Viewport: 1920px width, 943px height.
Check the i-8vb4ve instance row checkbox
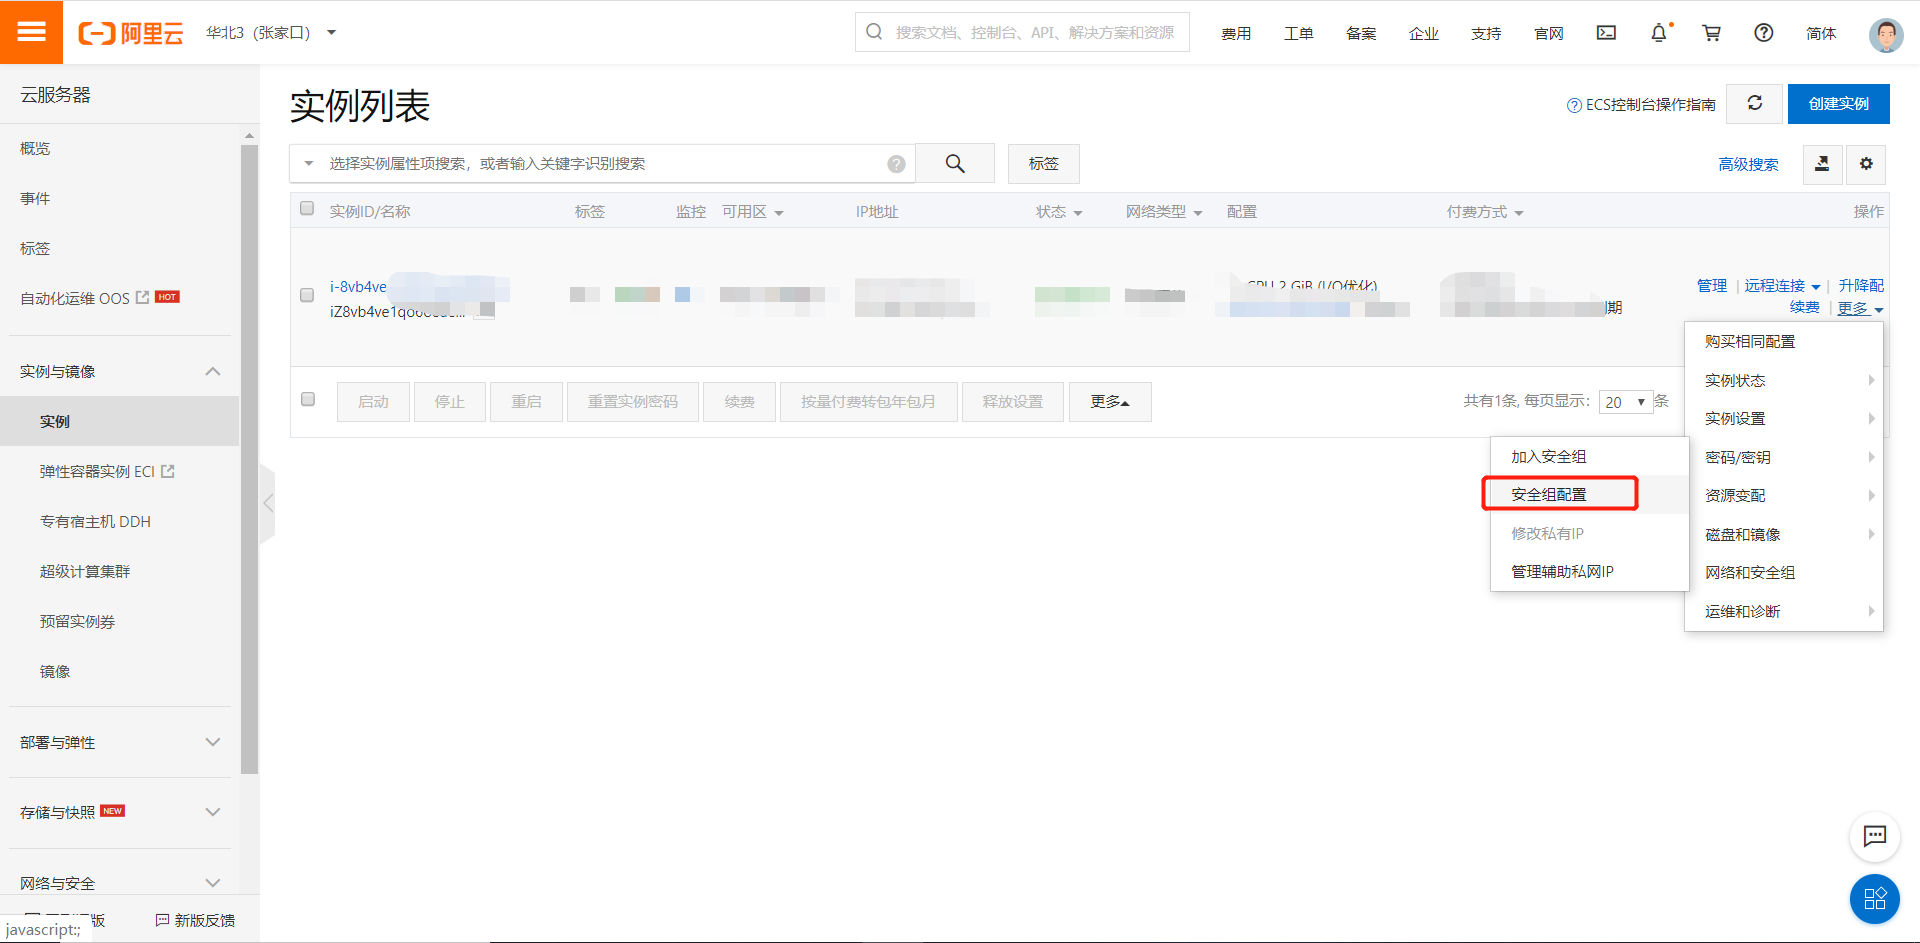(x=307, y=295)
